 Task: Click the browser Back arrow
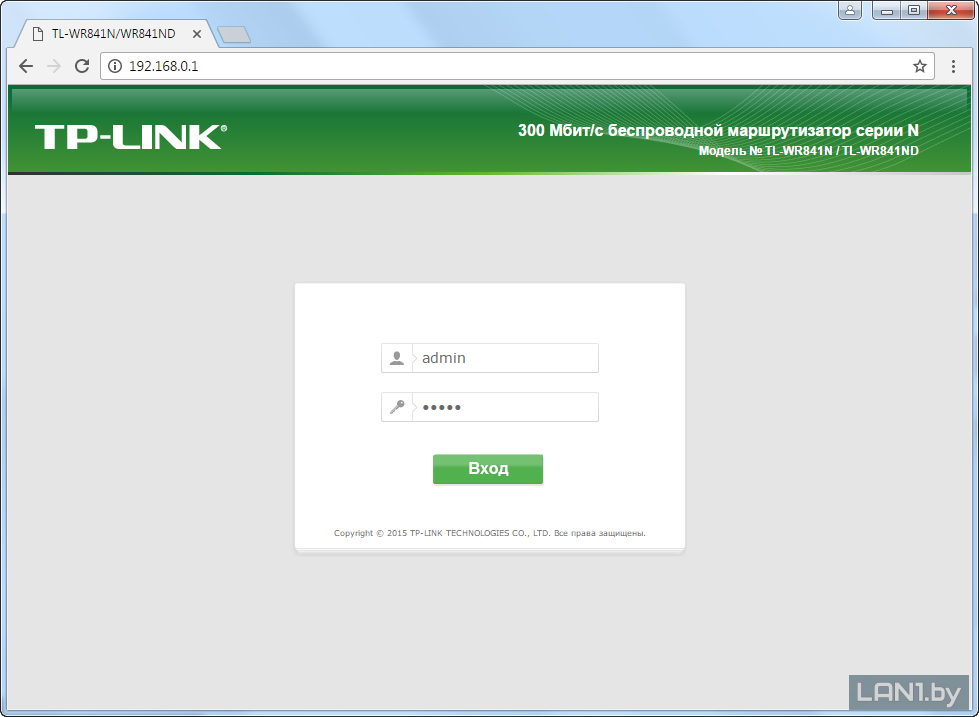[x=26, y=66]
